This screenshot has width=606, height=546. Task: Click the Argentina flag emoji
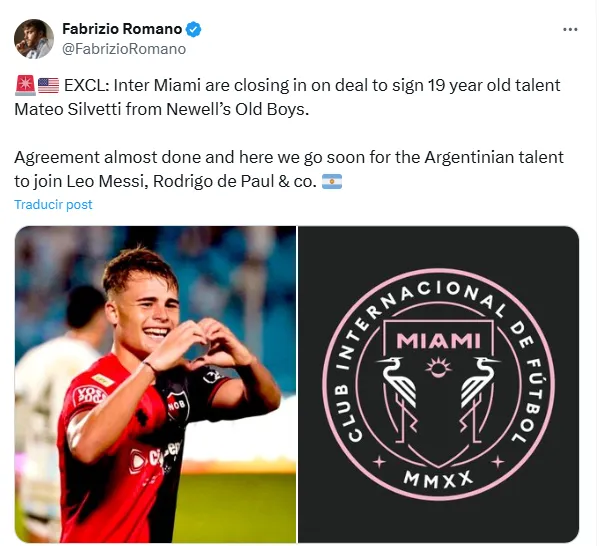332,182
